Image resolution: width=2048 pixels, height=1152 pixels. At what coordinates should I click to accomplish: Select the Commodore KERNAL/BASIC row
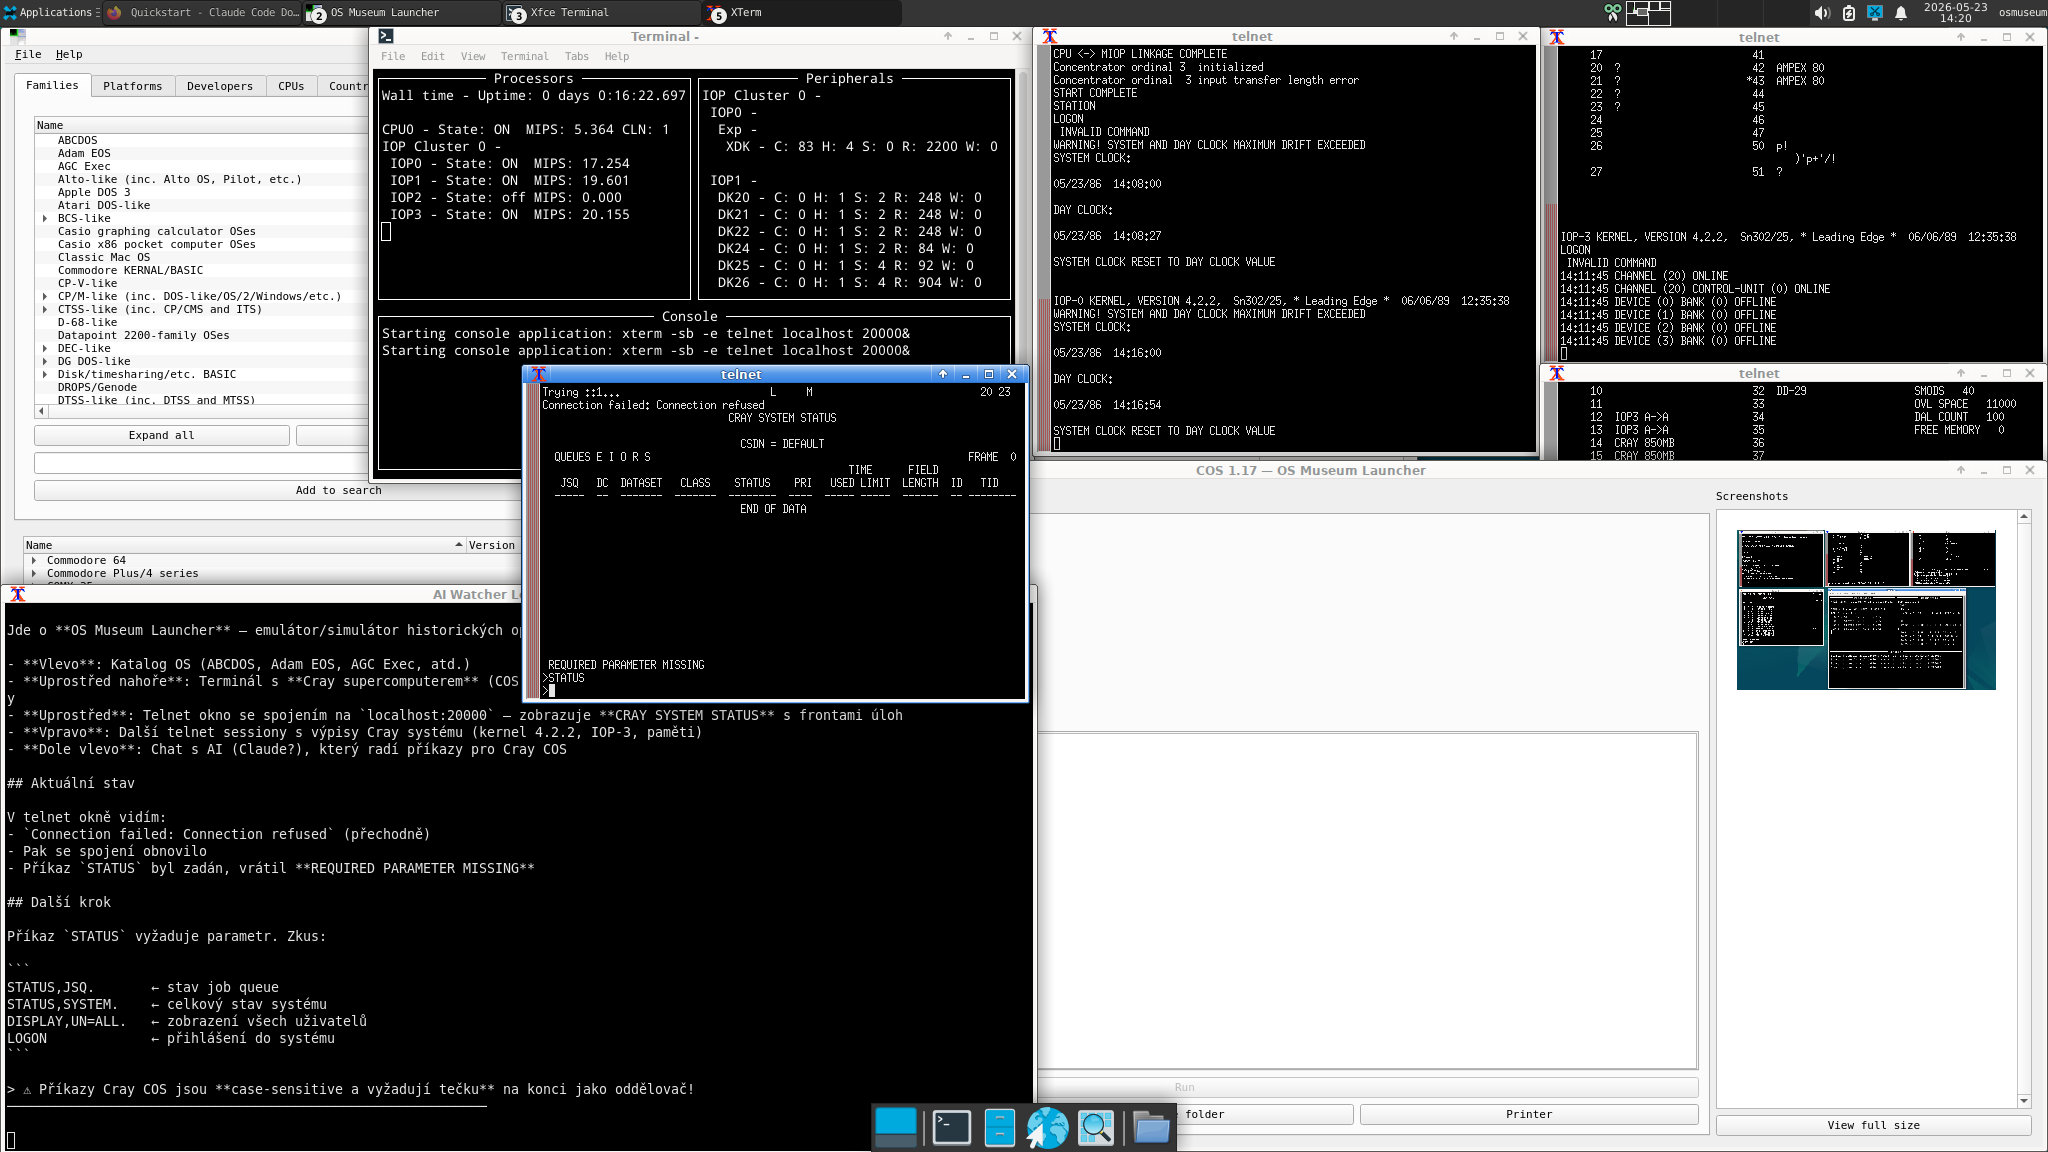(200, 270)
